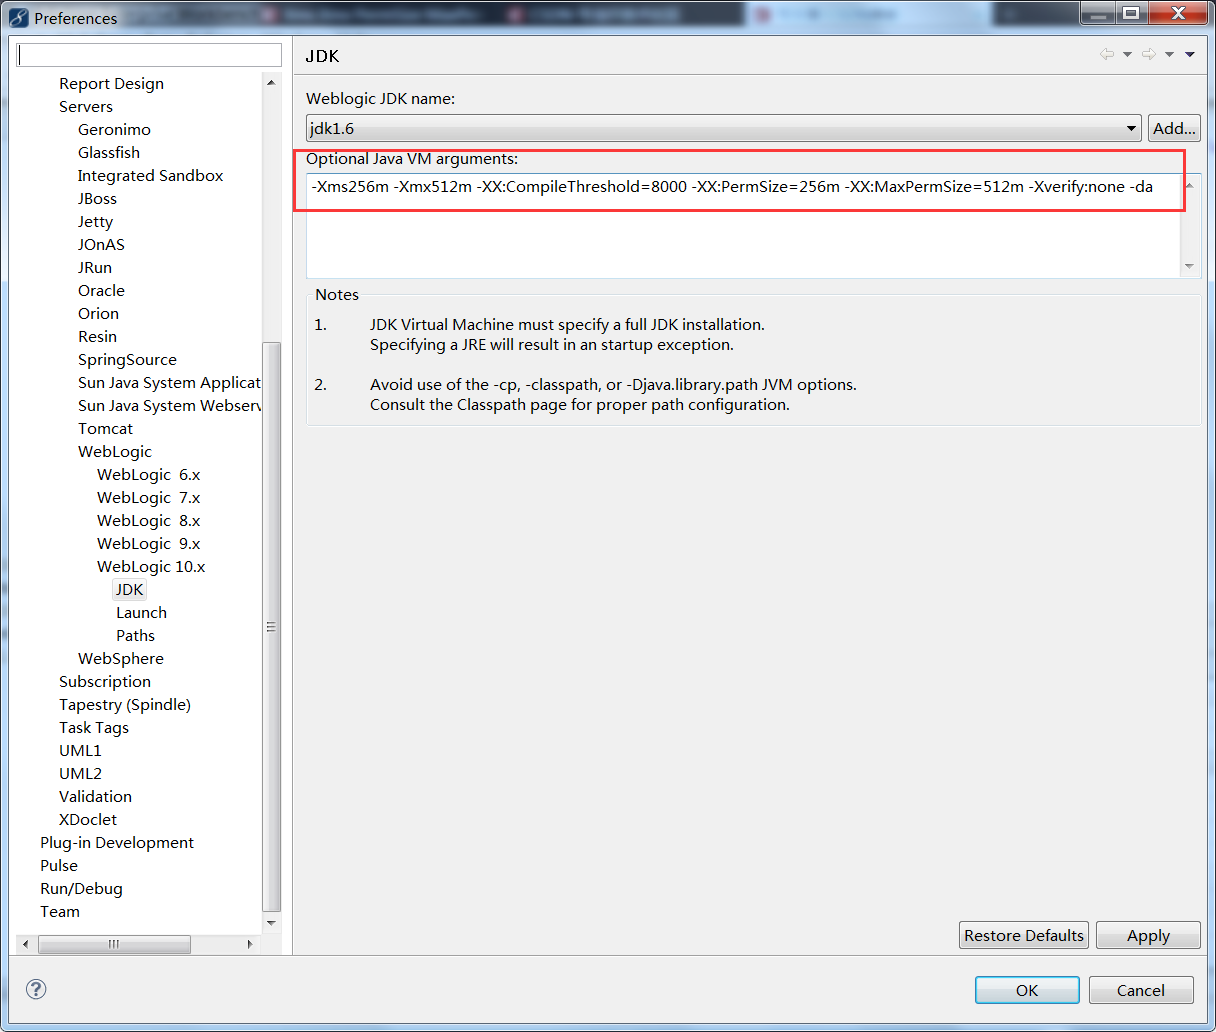Select the Servers tree node

(x=86, y=107)
